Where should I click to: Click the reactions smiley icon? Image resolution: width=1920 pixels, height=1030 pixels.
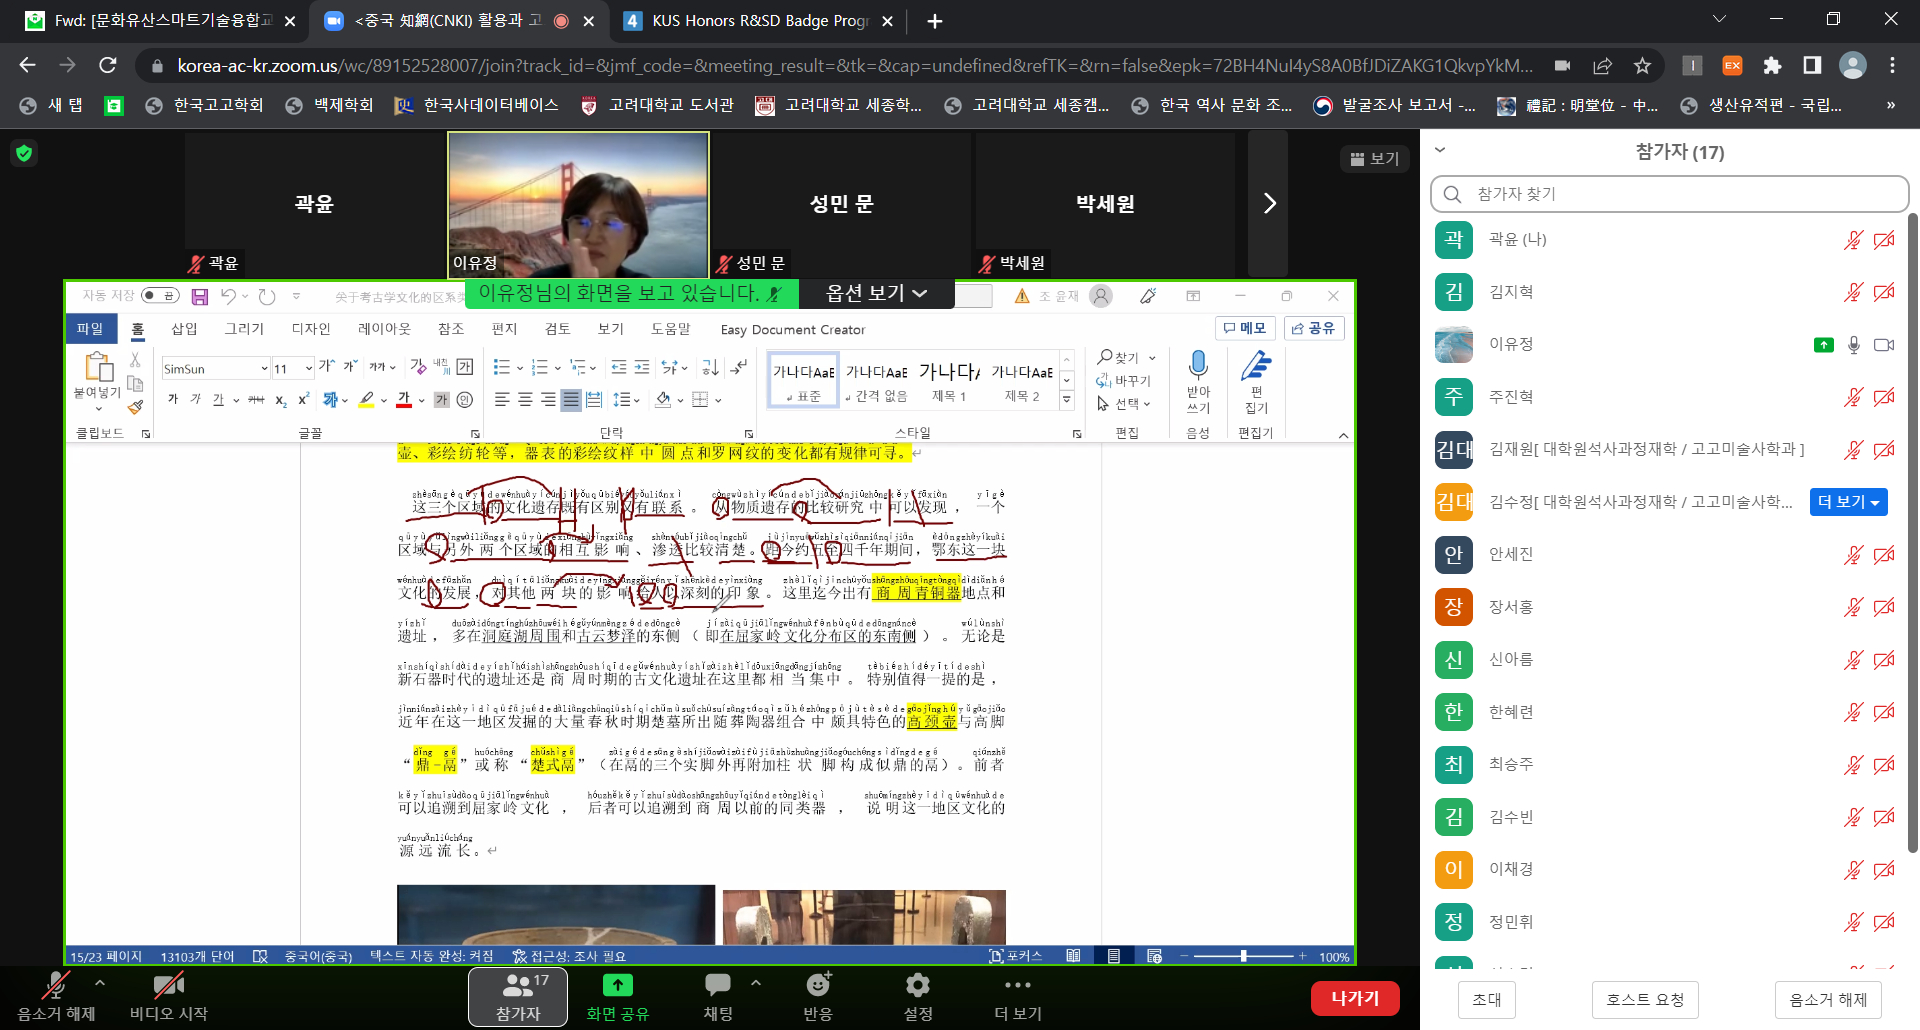point(818,996)
